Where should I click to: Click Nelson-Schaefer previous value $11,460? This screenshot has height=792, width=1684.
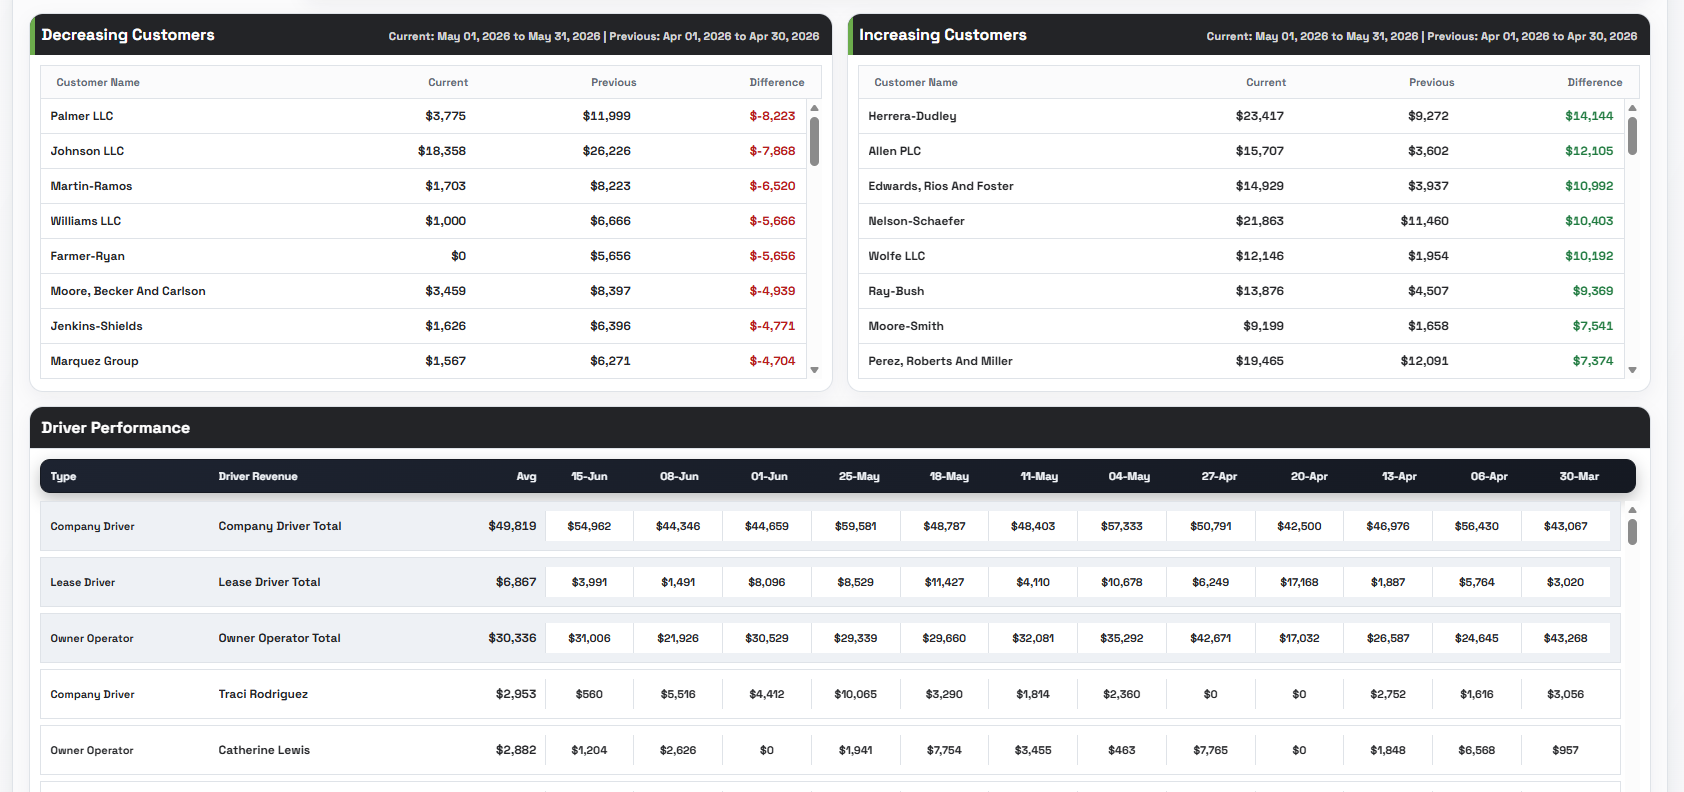(1424, 221)
